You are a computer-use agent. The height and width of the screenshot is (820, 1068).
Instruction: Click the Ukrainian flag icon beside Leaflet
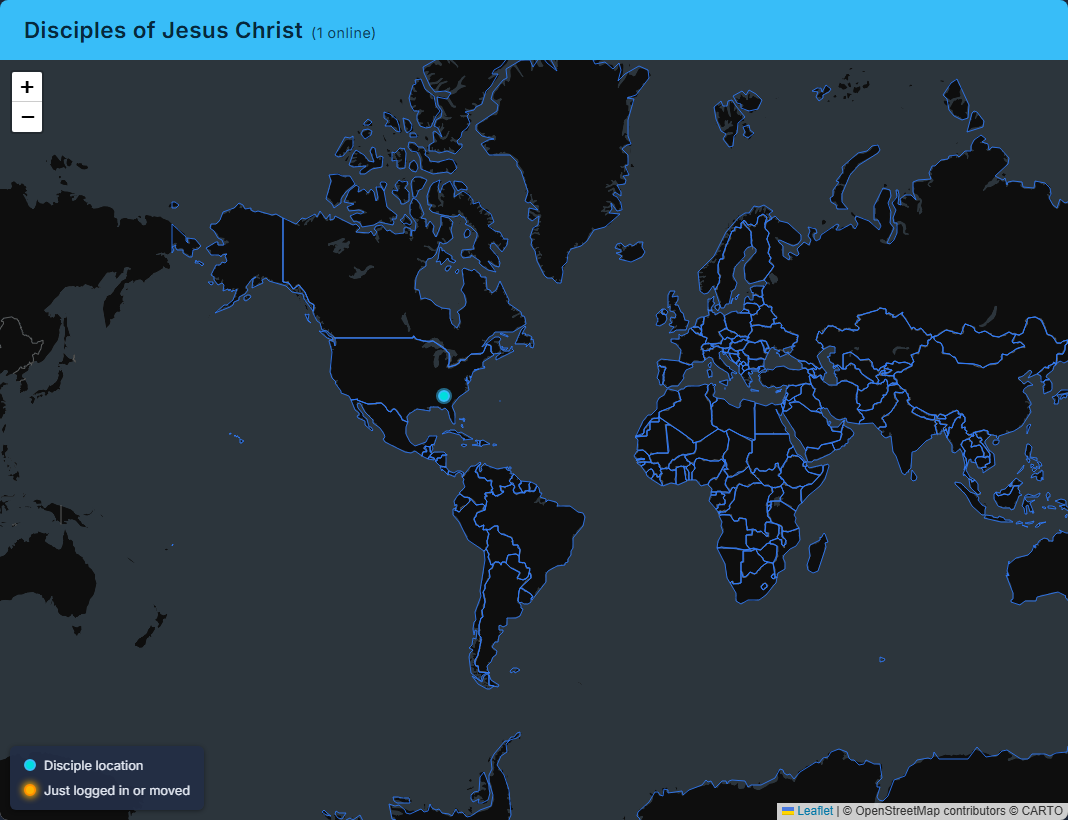coord(788,810)
